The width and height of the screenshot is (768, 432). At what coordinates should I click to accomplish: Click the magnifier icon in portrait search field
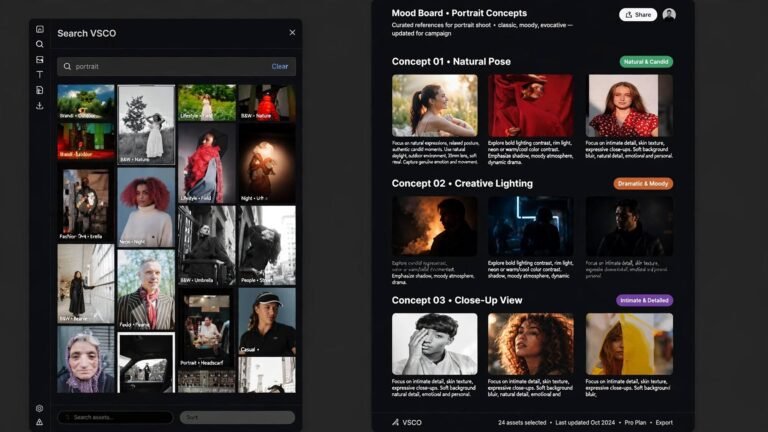(x=67, y=66)
